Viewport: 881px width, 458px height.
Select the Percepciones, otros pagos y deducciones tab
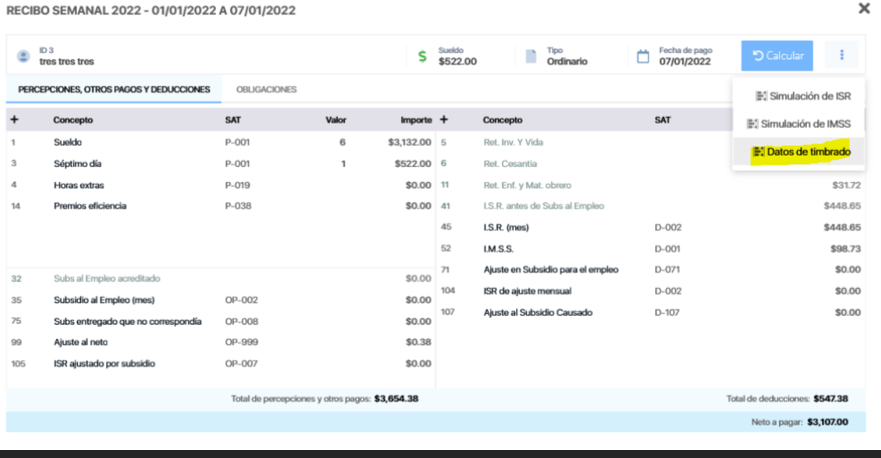click(x=114, y=89)
